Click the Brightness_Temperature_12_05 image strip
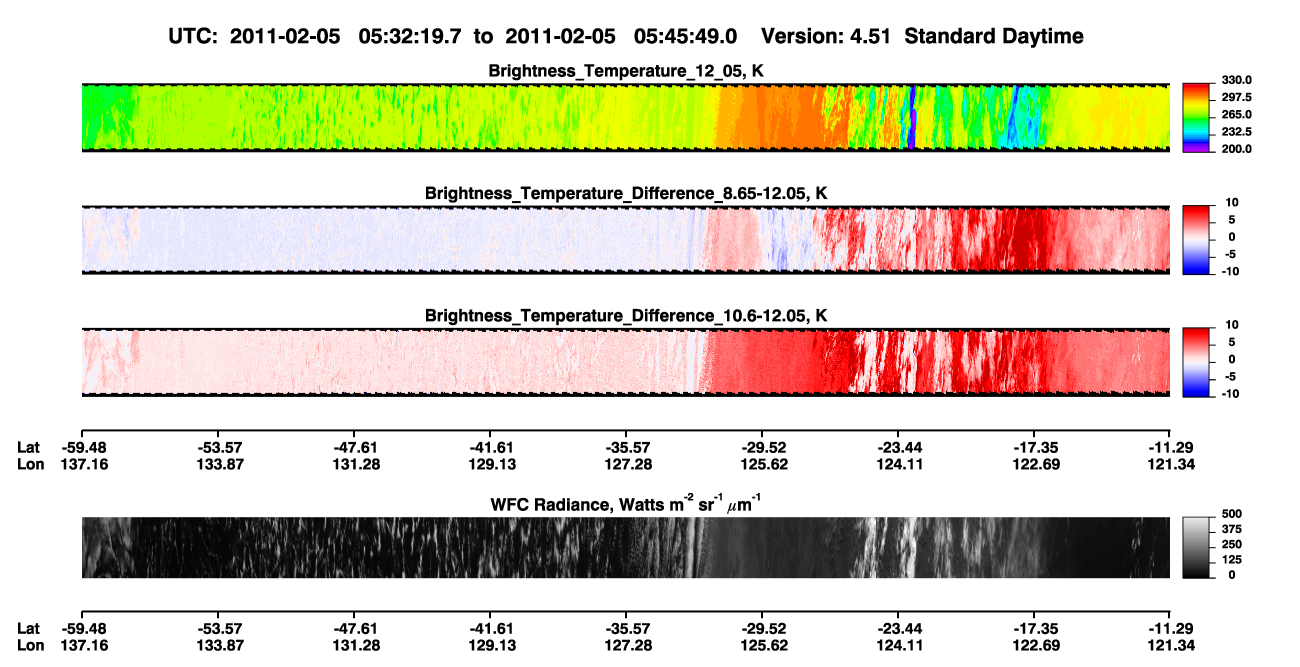Screen dimensions: 1300x667 tap(625, 118)
